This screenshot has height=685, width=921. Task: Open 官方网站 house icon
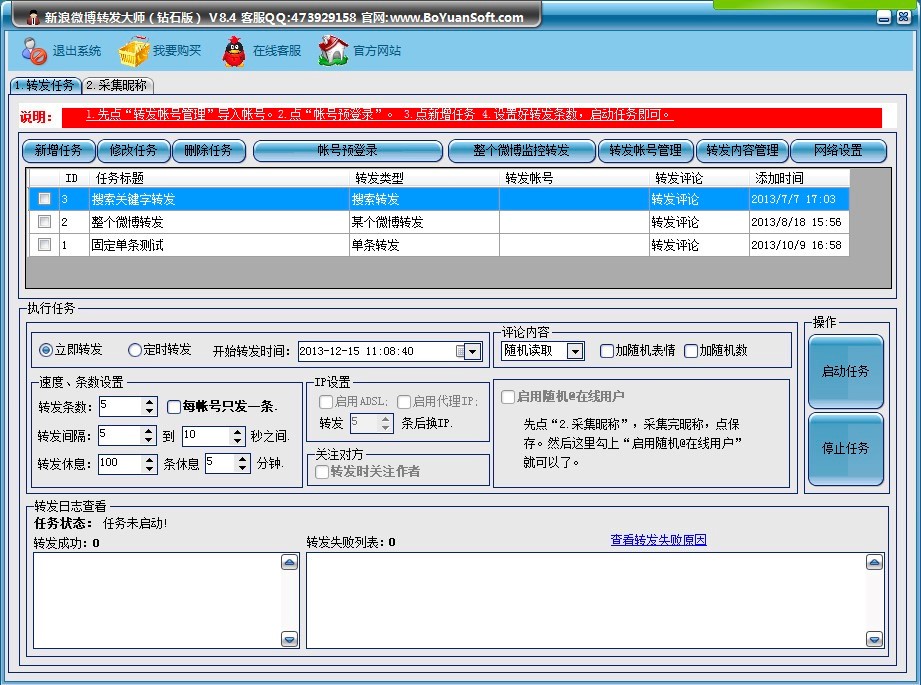tap(333, 50)
